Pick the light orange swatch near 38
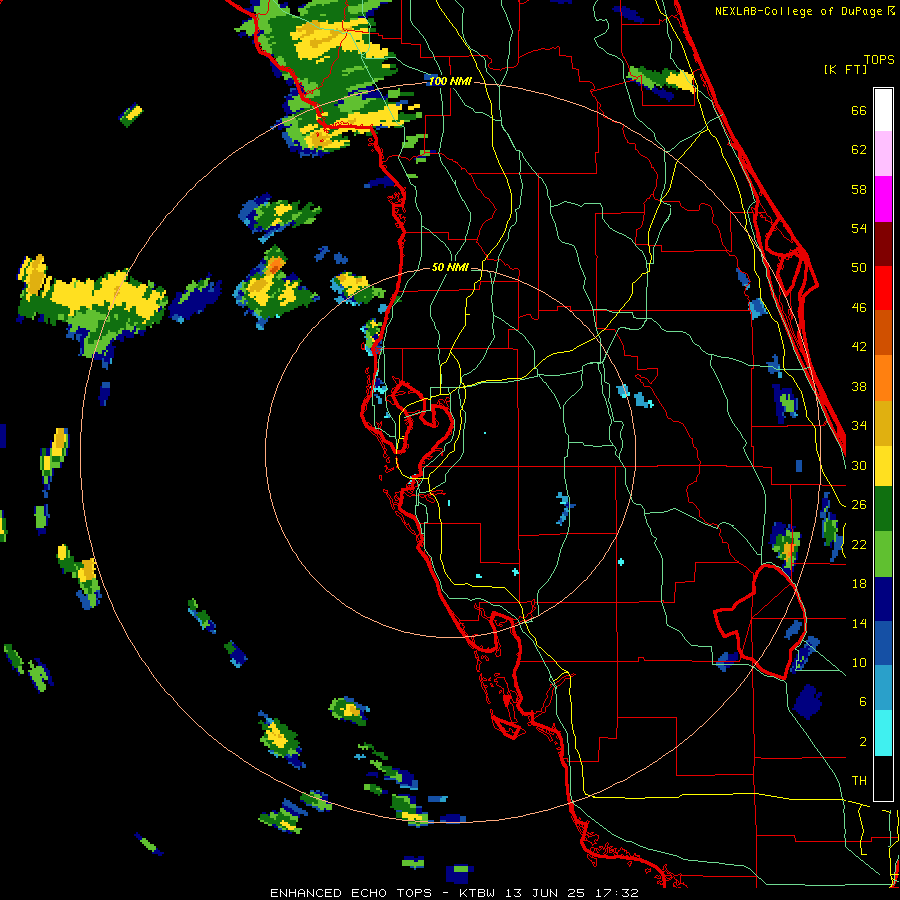 click(883, 378)
